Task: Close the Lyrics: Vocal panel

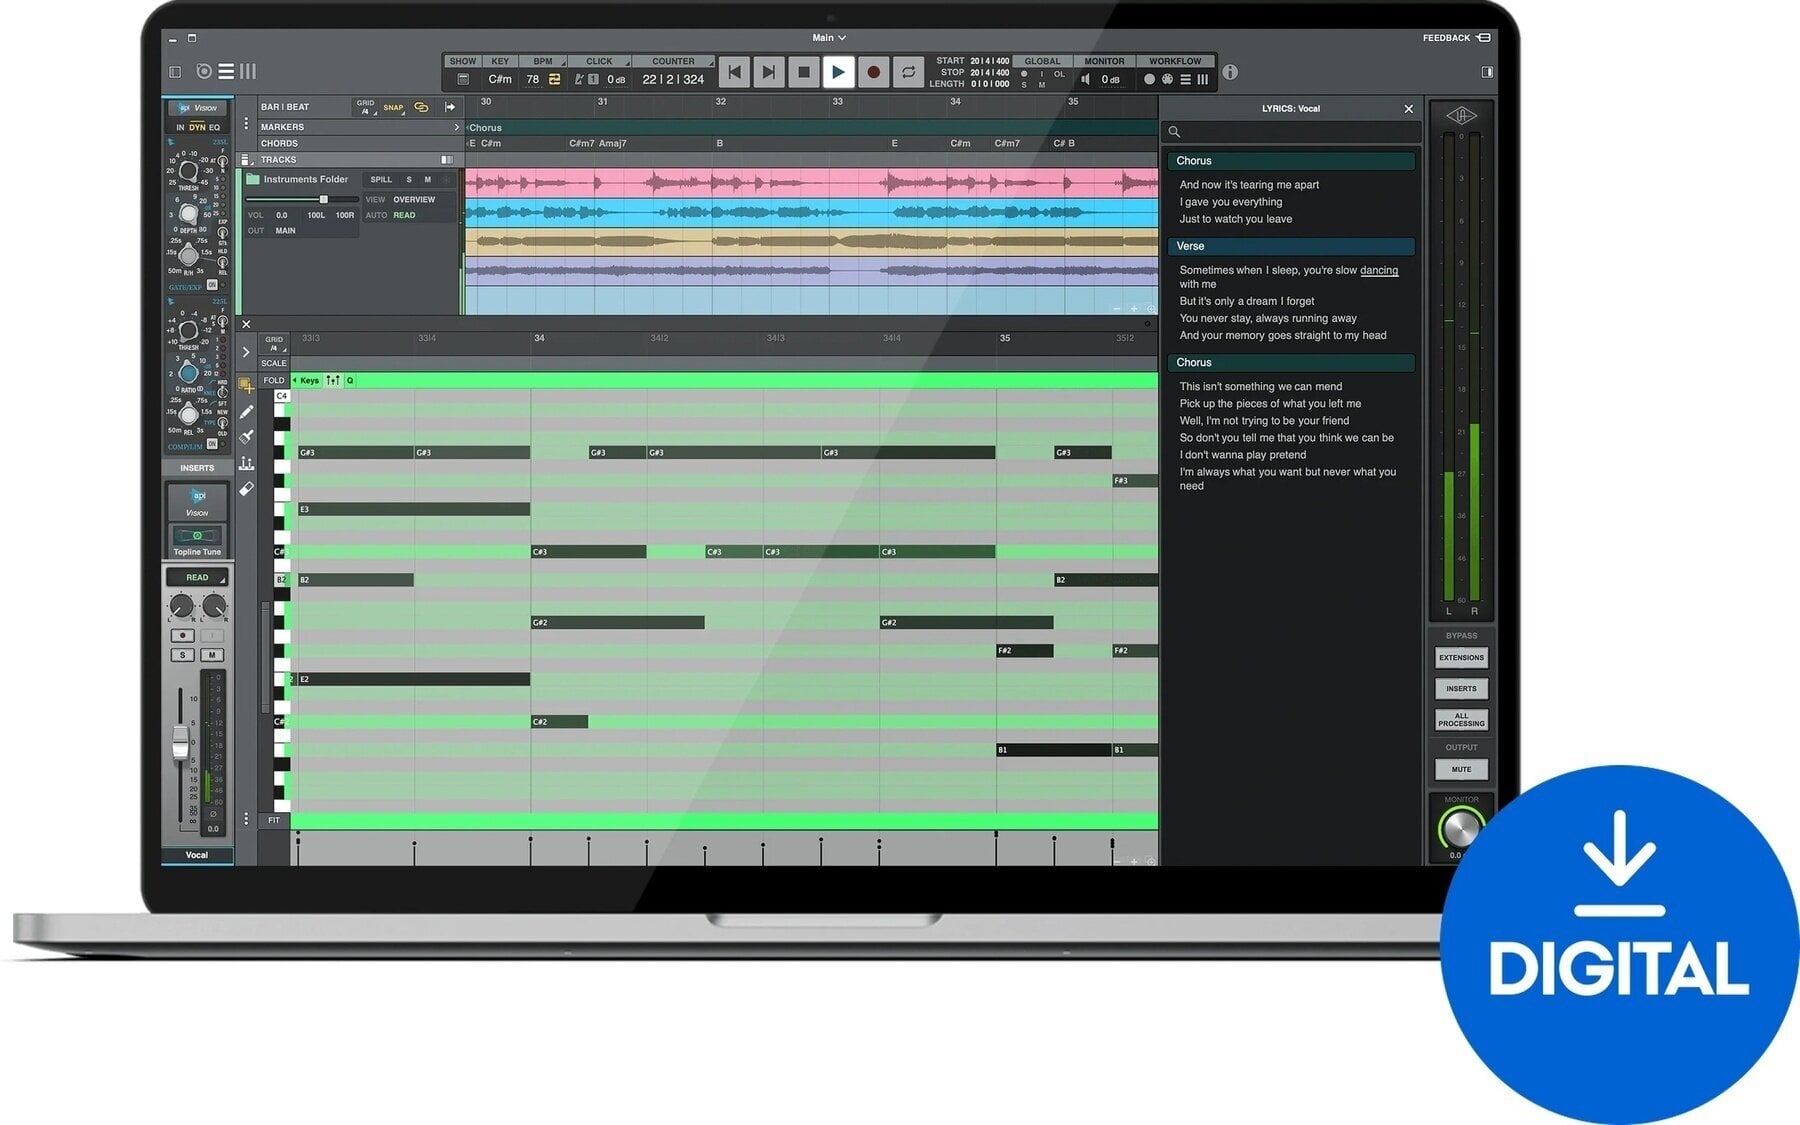Action: point(1408,109)
